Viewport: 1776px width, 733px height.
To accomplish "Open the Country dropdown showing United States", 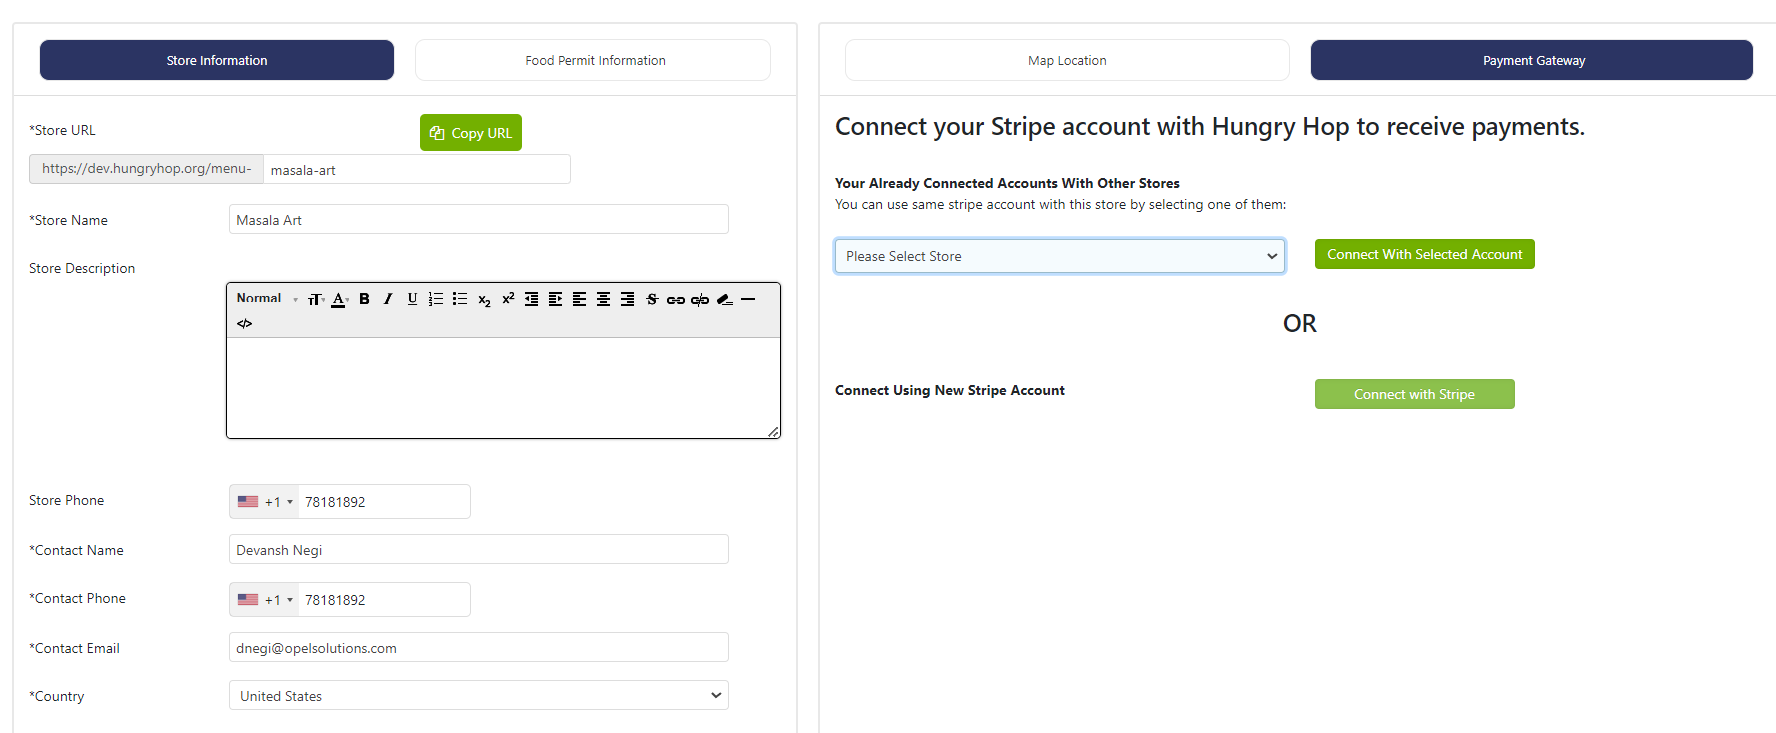I will click(x=478, y=696).
